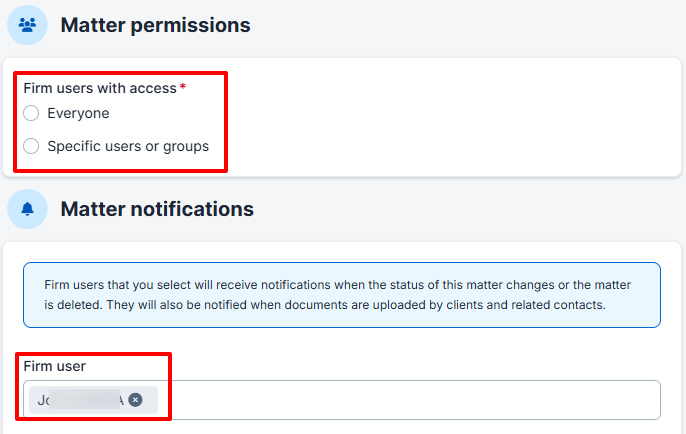Screen dimensions: 686x434
Task: Click the "Everyone" option label text
Action: tap(78, 114)
